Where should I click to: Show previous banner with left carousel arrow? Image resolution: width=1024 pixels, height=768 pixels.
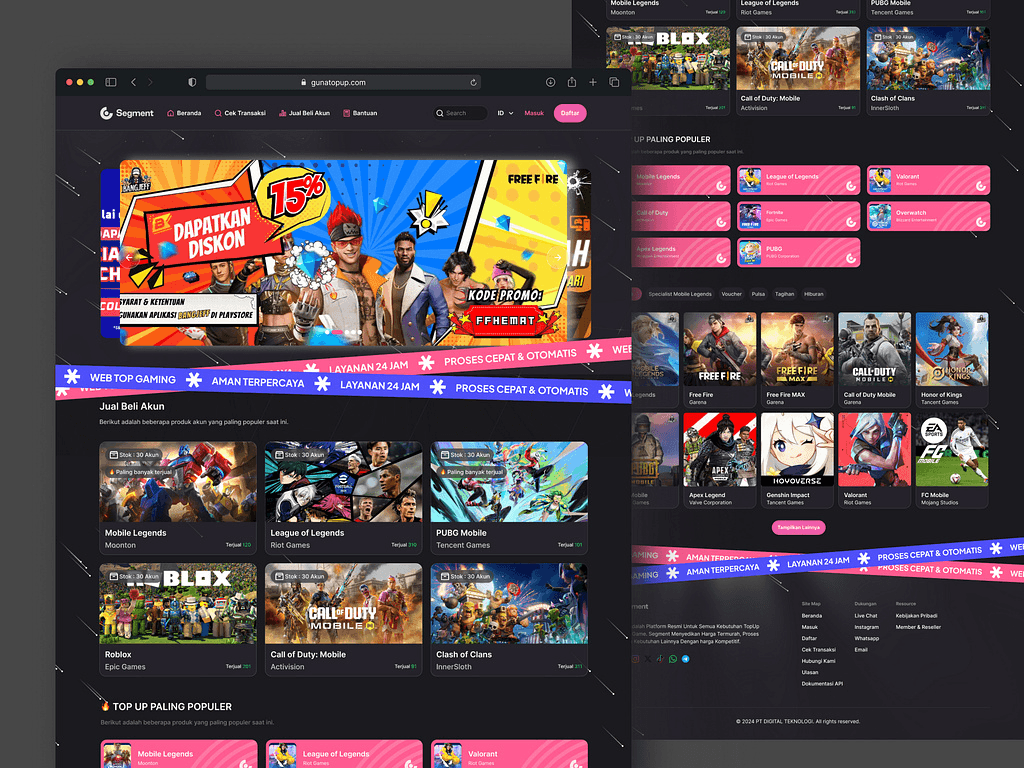[x=129, y=257]
